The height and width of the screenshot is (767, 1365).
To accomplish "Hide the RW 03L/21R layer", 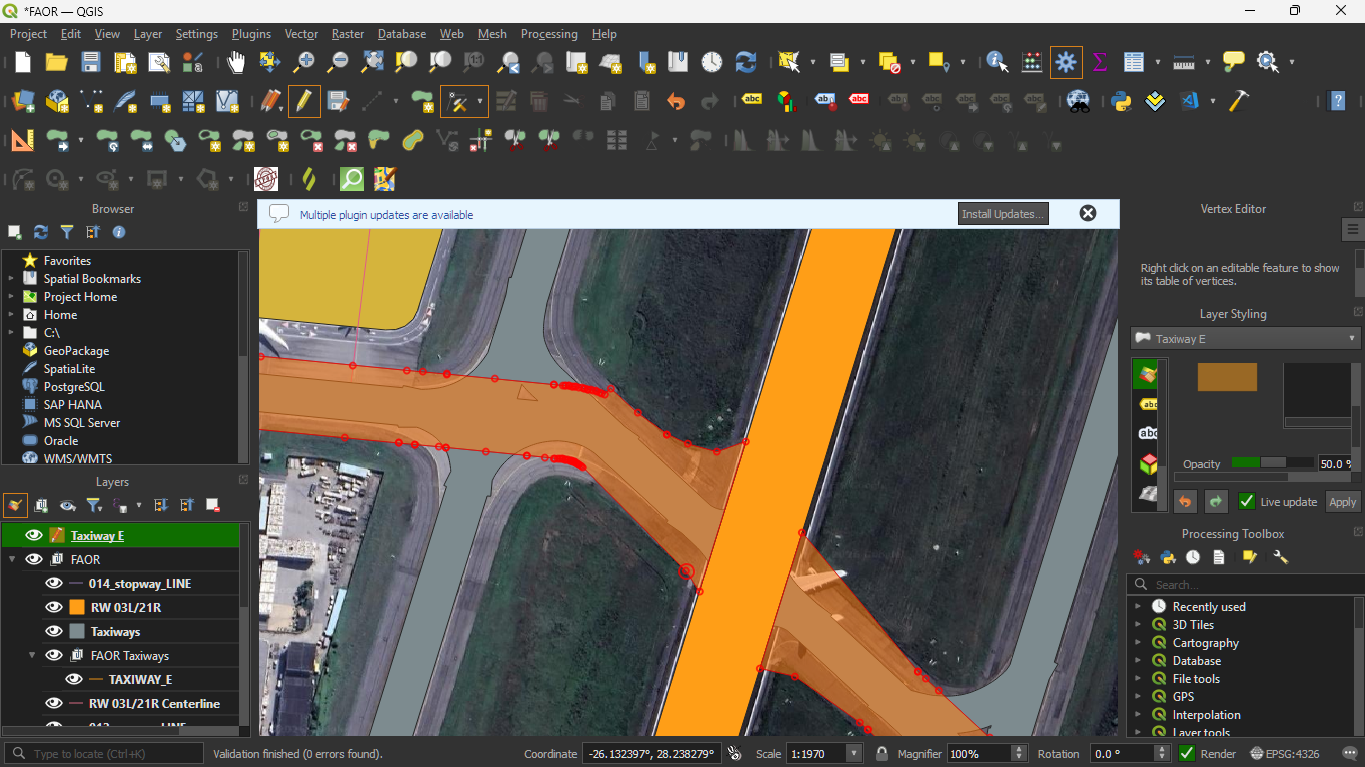I will coord(54,607).
